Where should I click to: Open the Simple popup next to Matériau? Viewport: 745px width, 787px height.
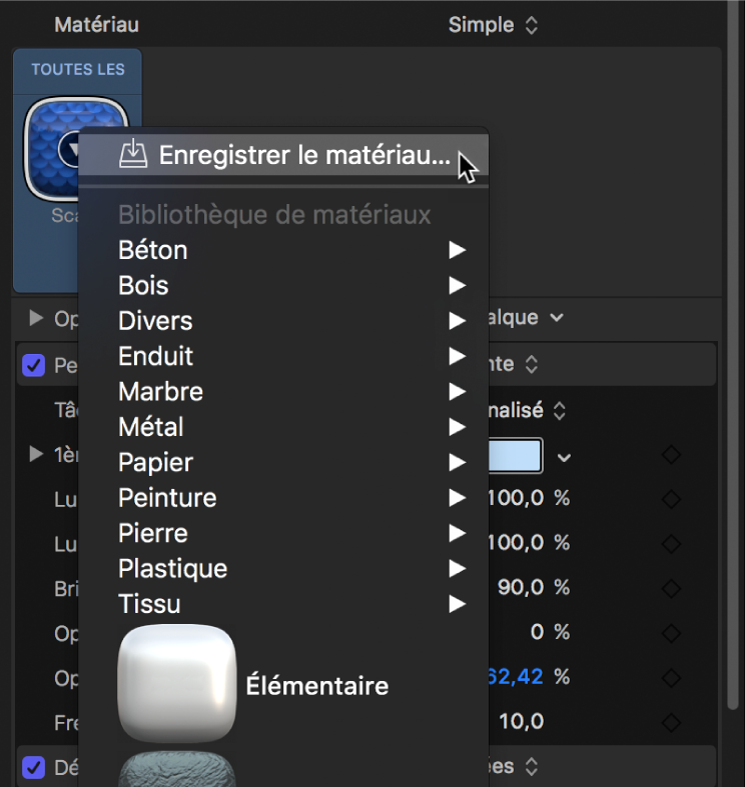point(493,25)
